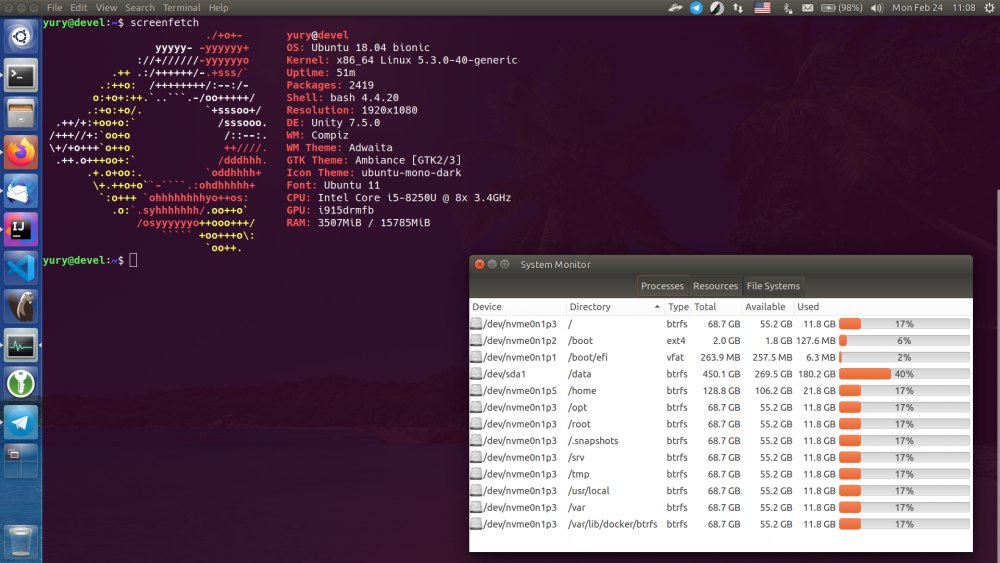
Task: Launch IntelliJ IDEA from the launcher
Action: pos(21,230)
